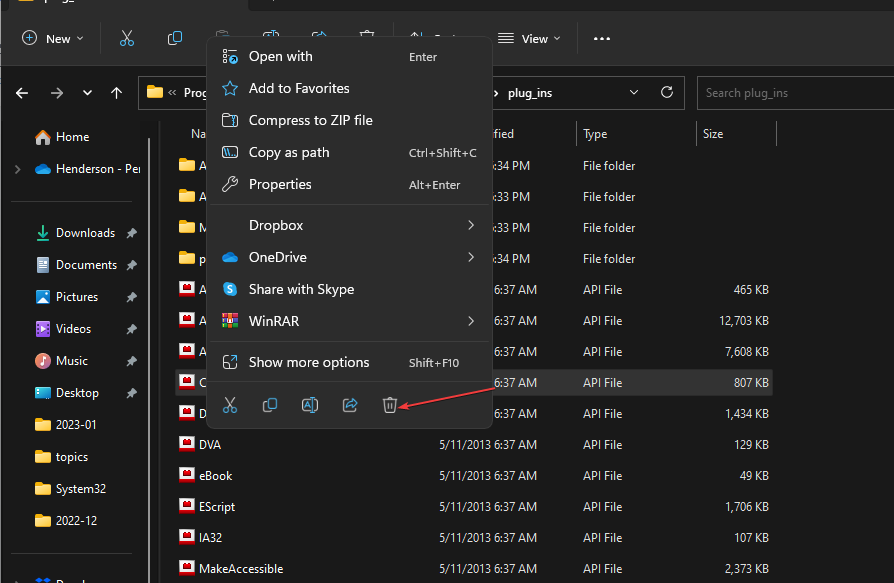Click the Share icon in context menu

[350, 405]
